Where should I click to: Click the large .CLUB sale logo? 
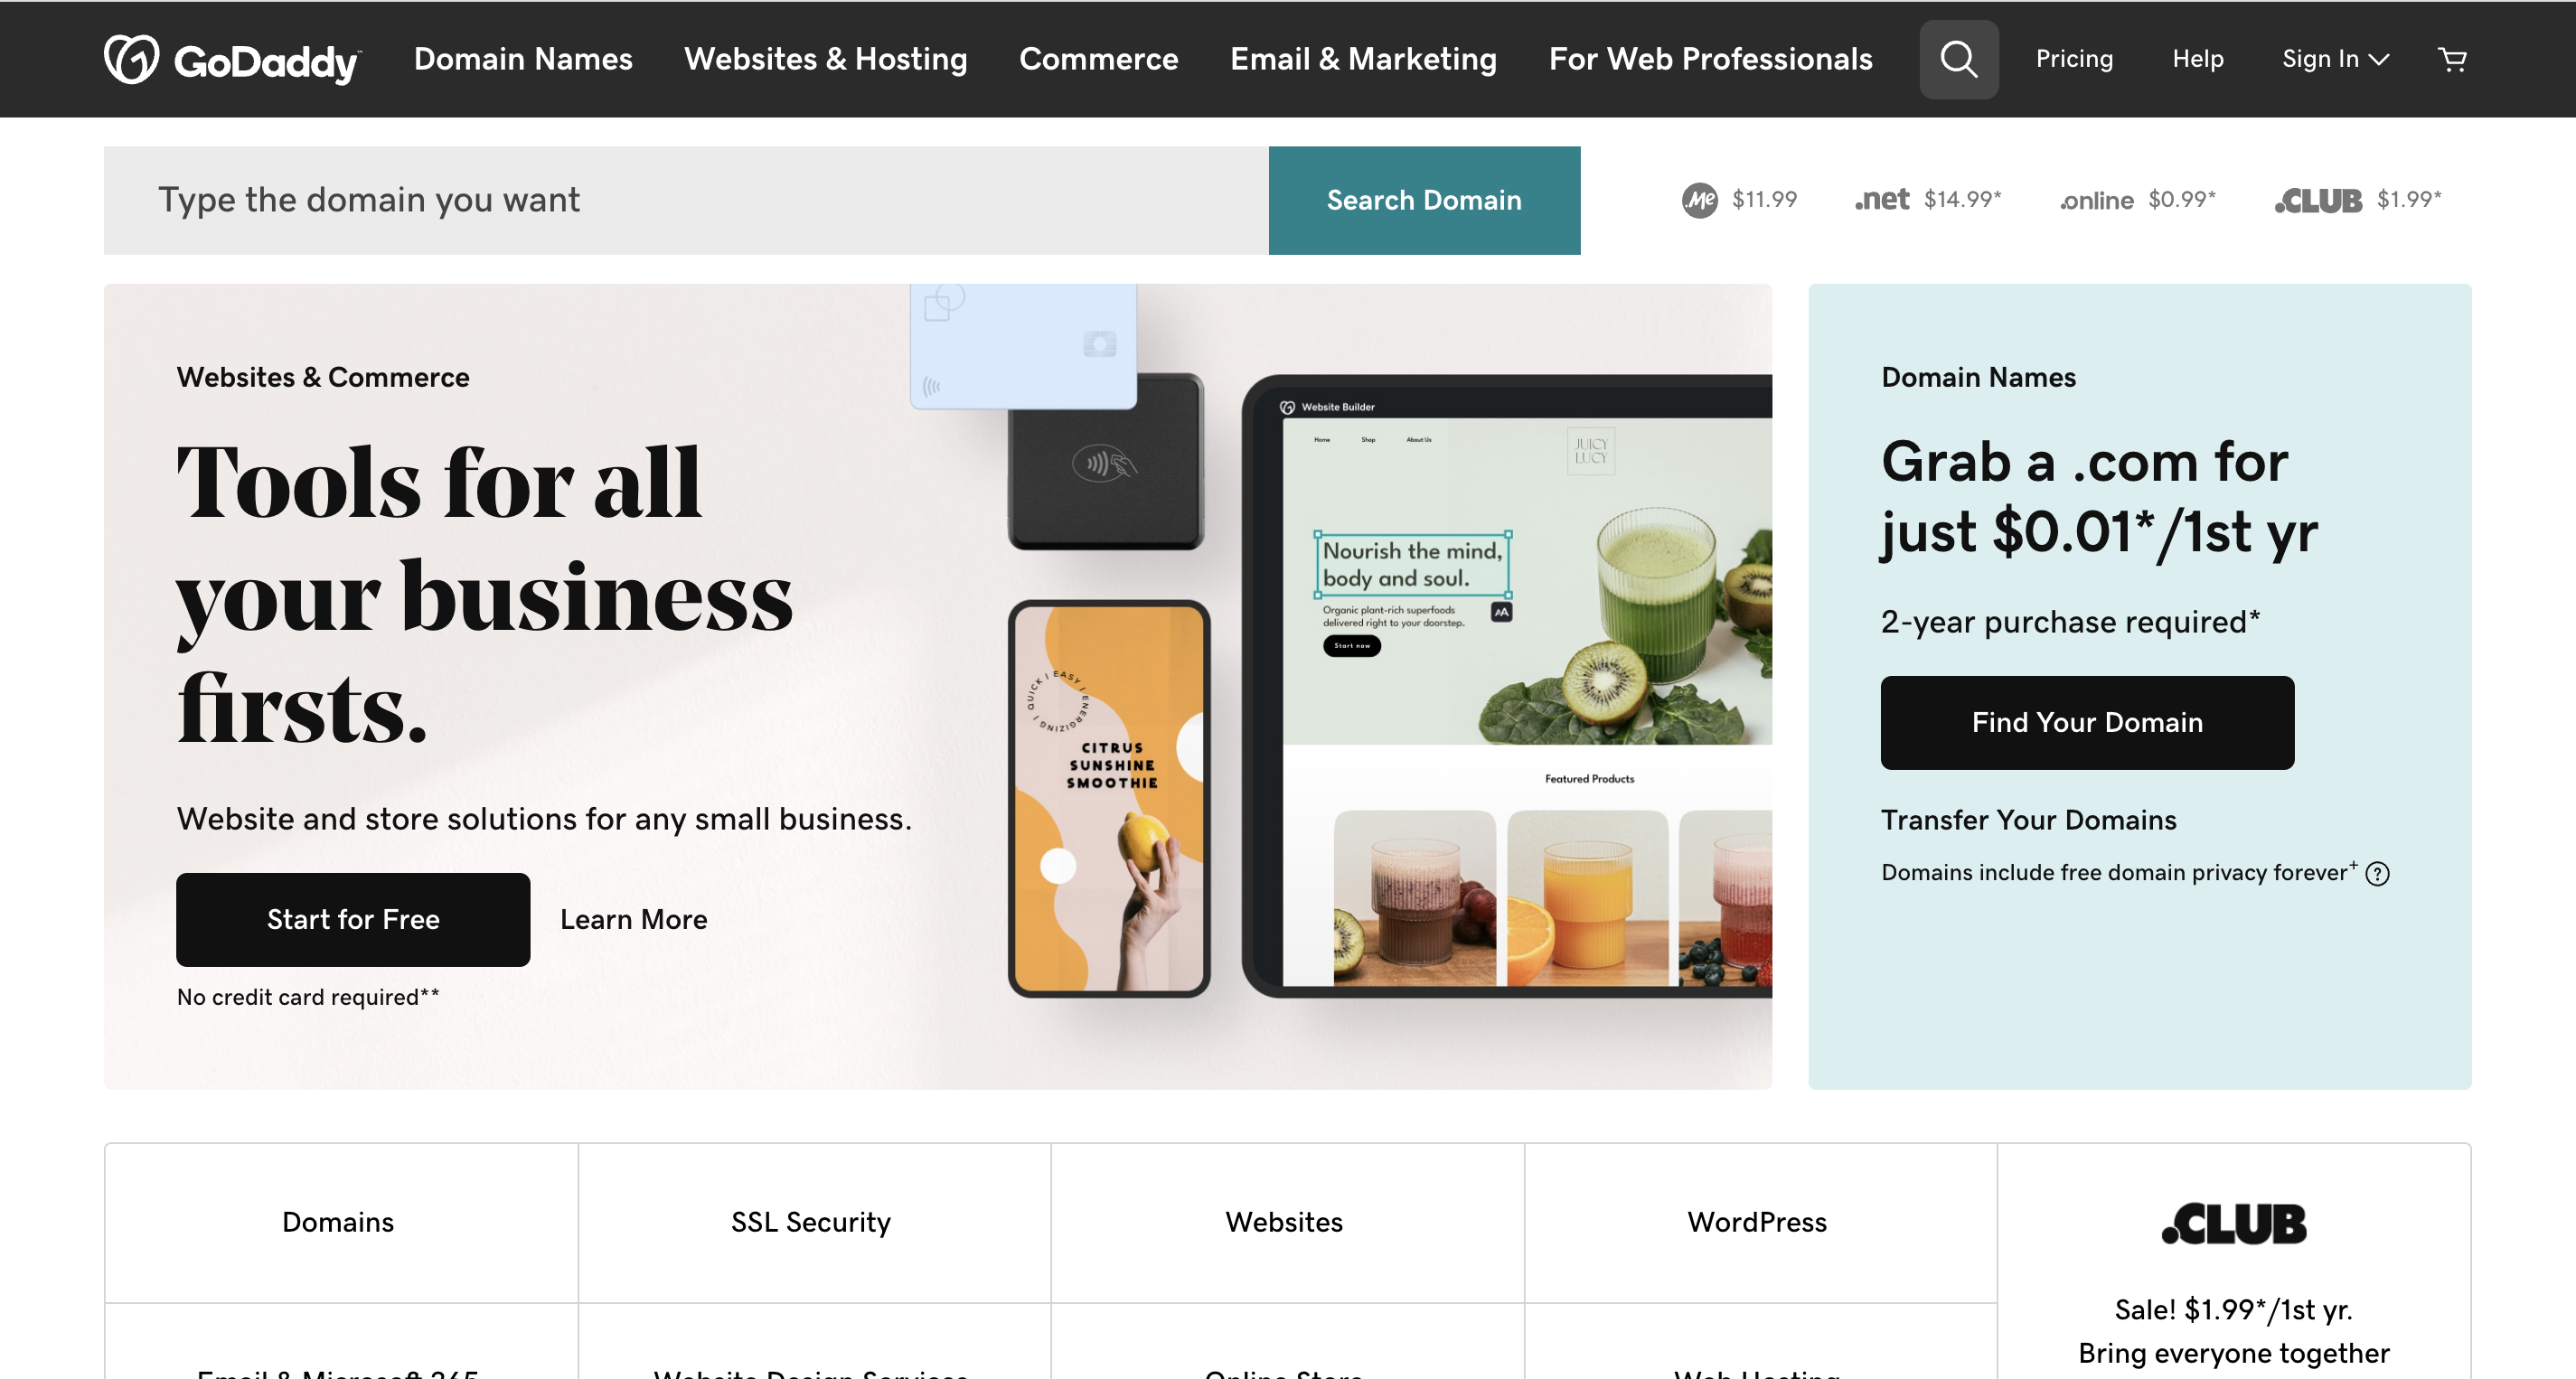point(2233,1223)
